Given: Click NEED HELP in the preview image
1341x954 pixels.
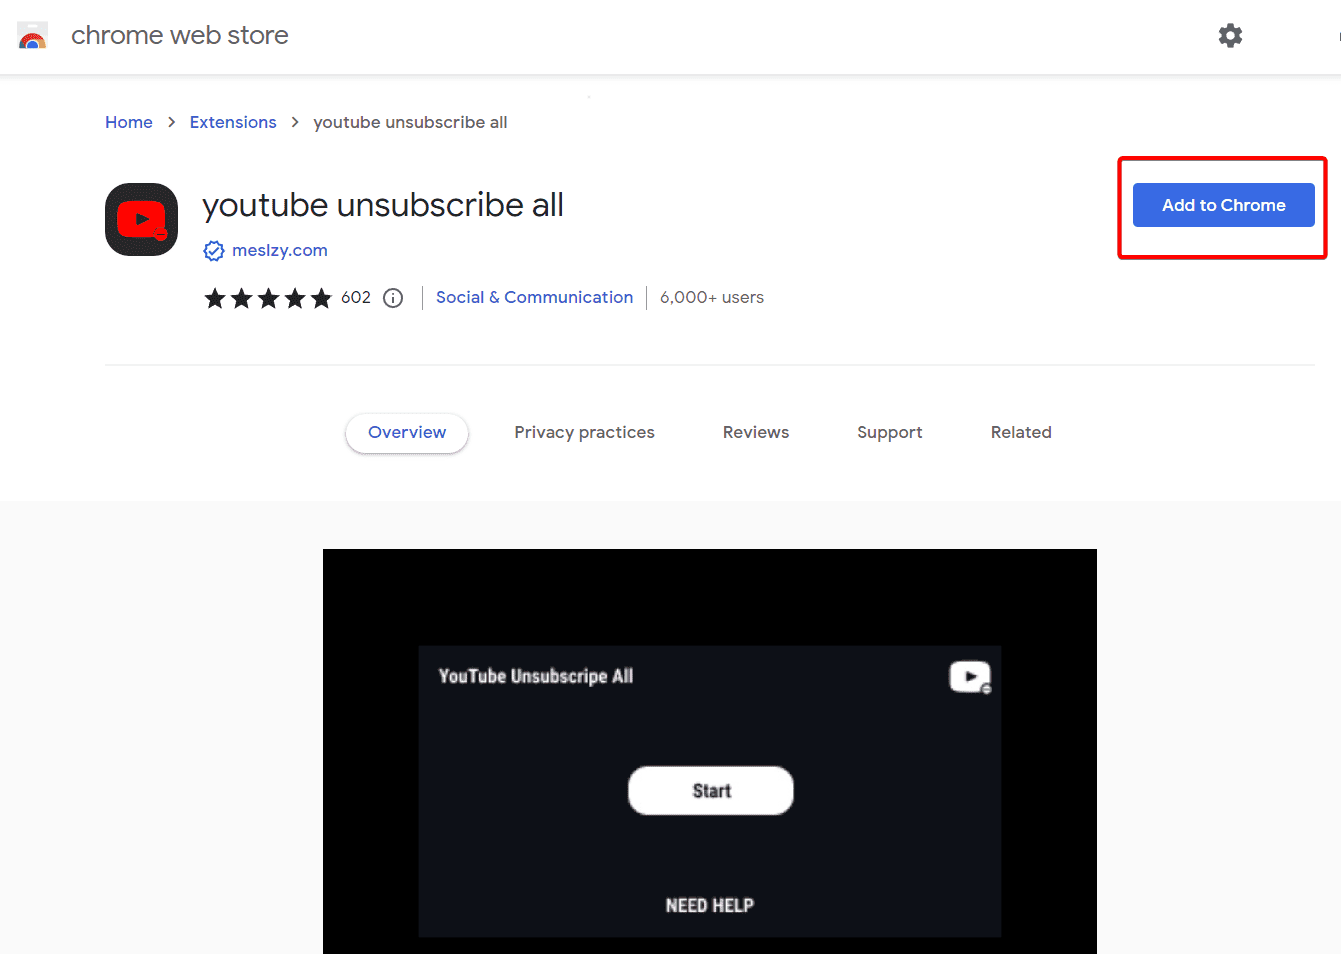Looking at the screenshot, I should coord(710,905).
